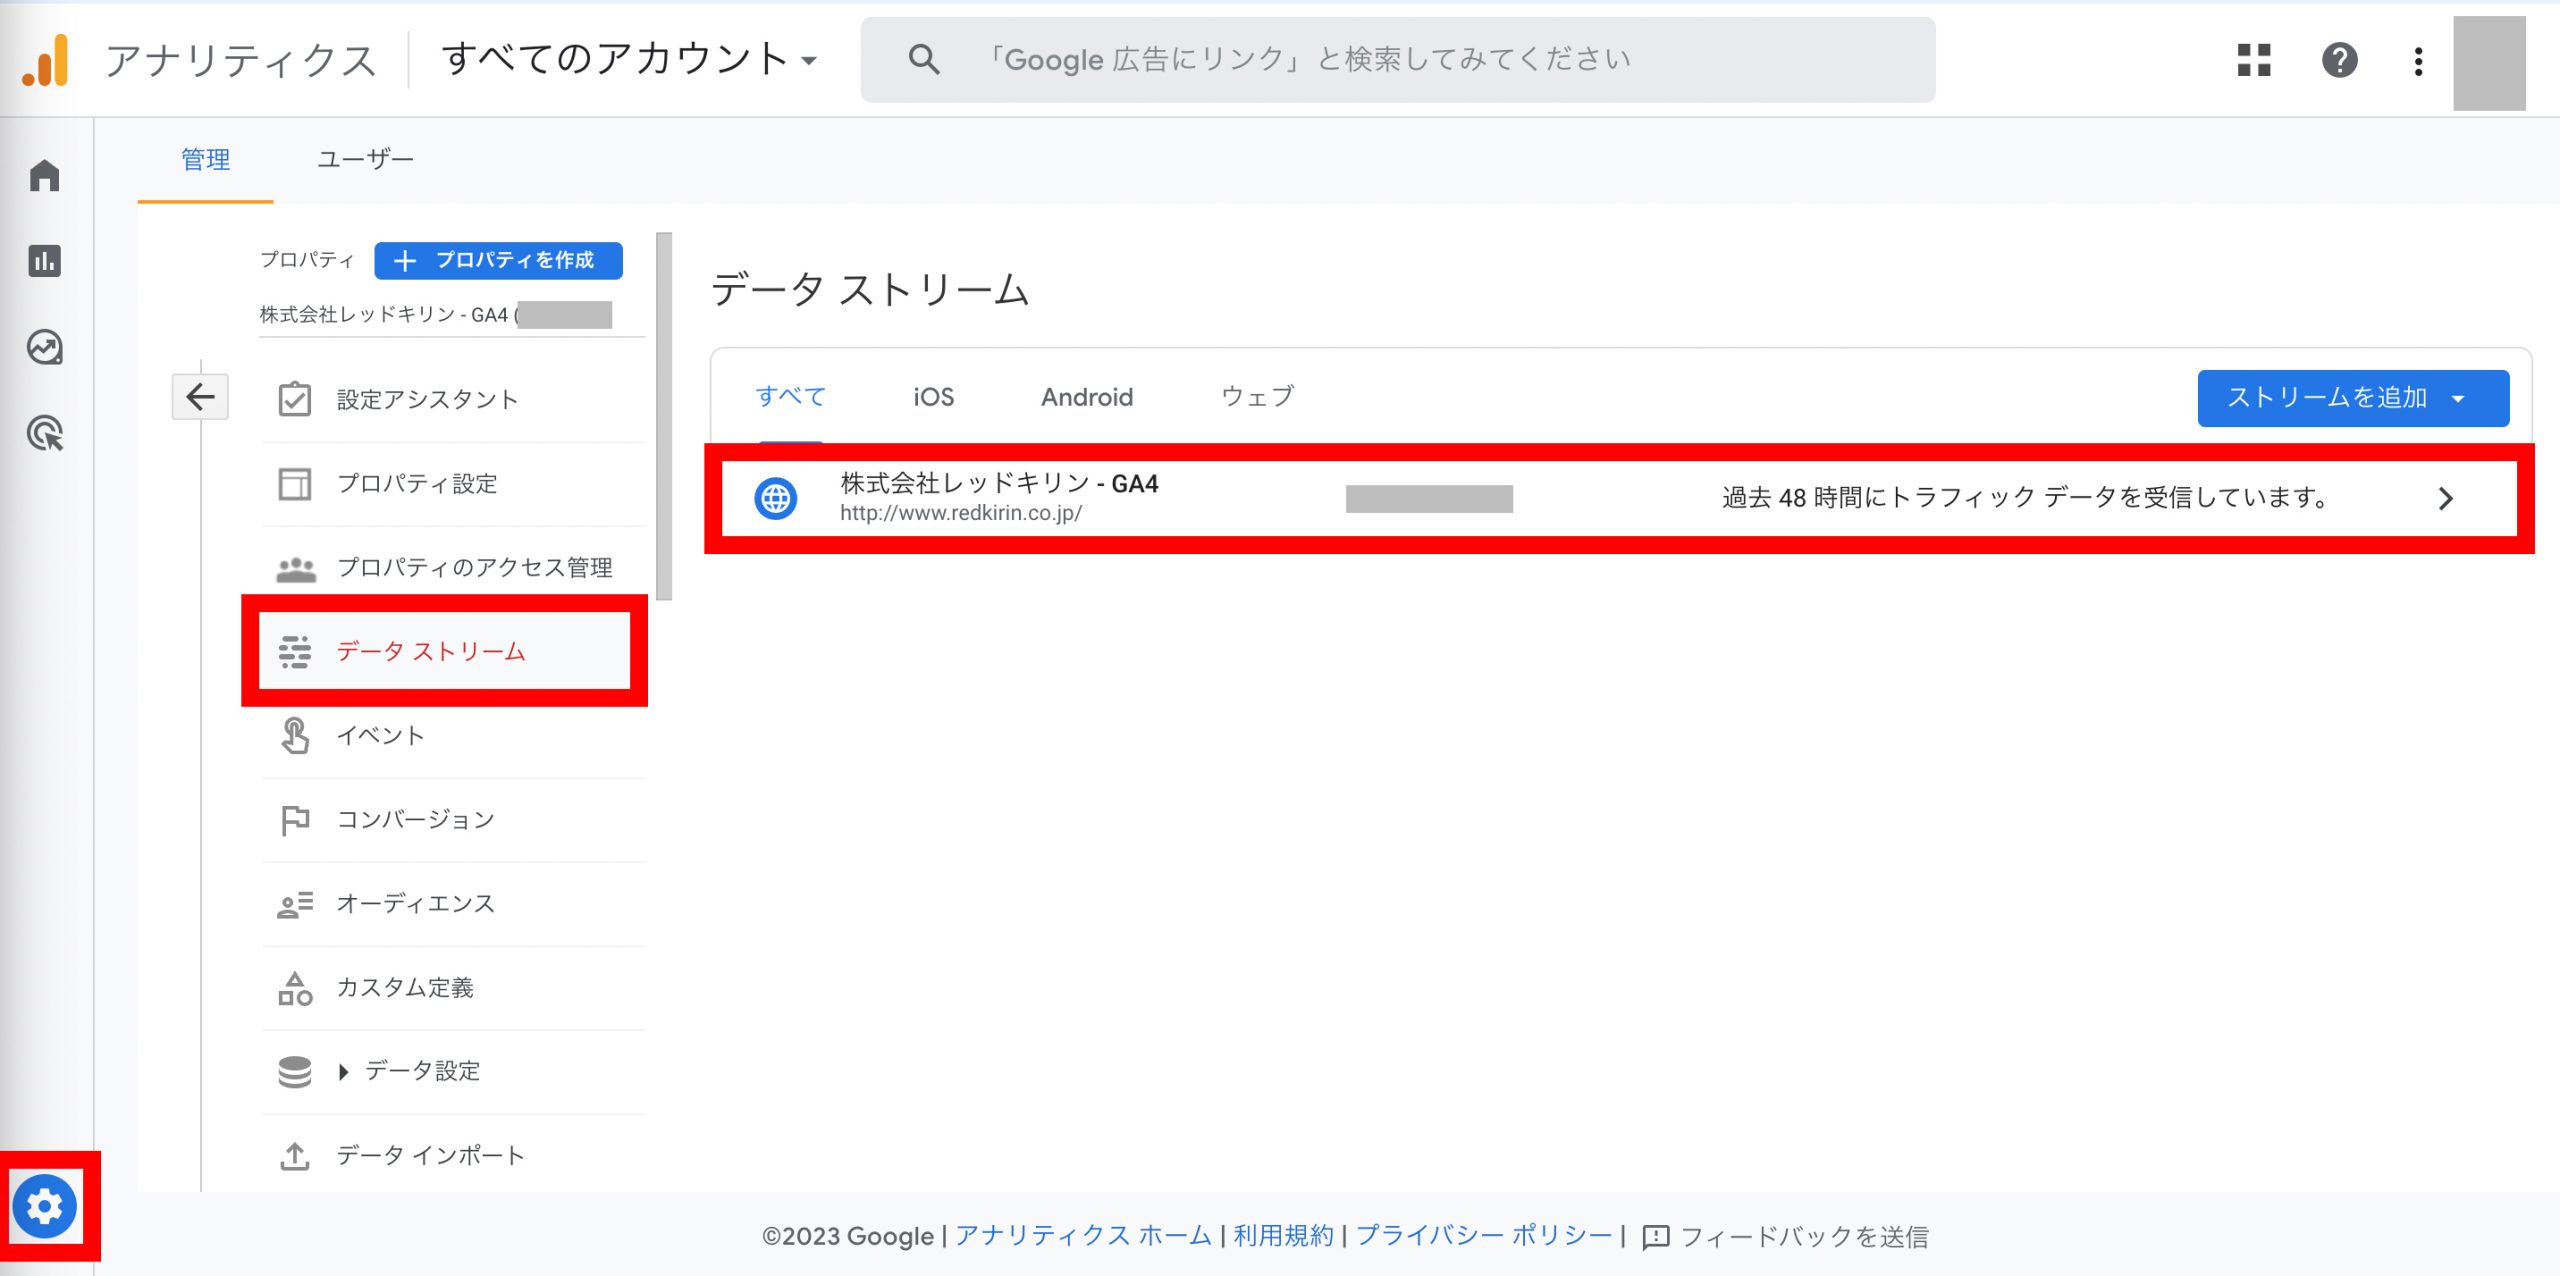Click the プロパティを作成 button
The height and width of the screenshot is (1276, 2560).
click(498, 260)
